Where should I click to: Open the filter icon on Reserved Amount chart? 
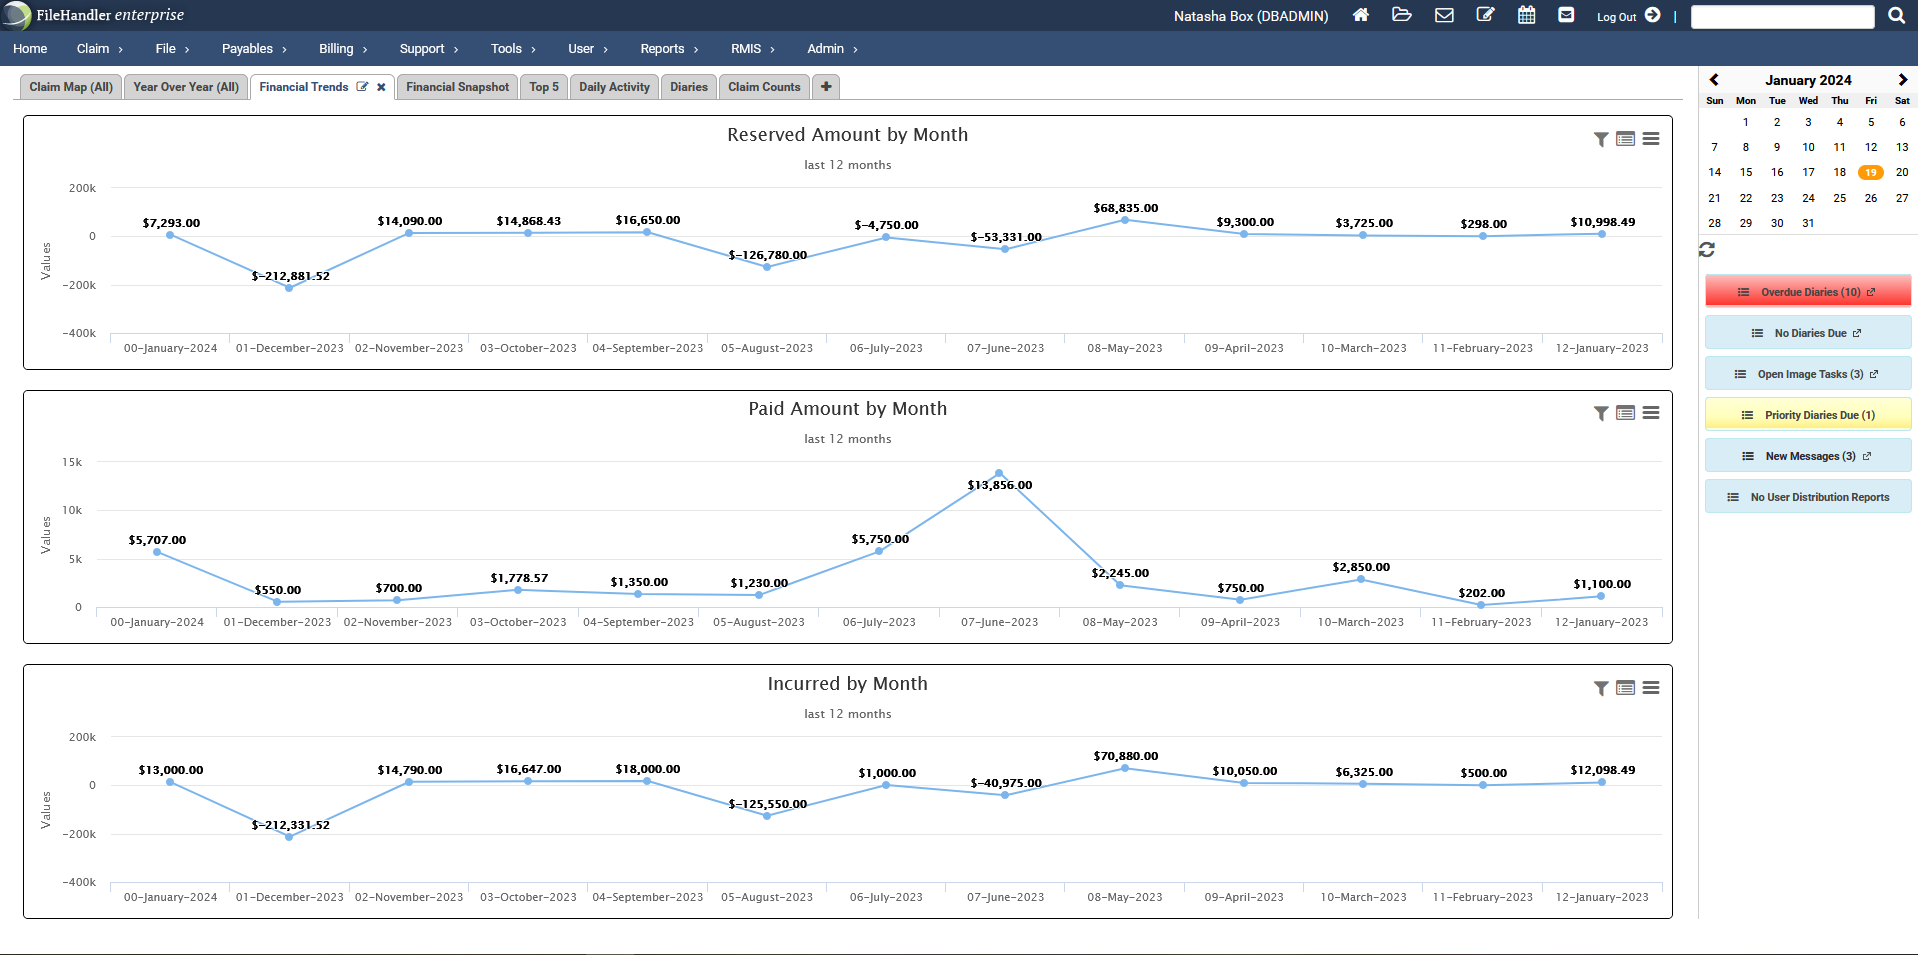1598,140
